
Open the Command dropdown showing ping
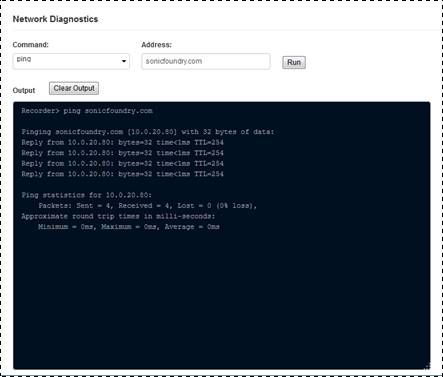(x=71, y=61)
